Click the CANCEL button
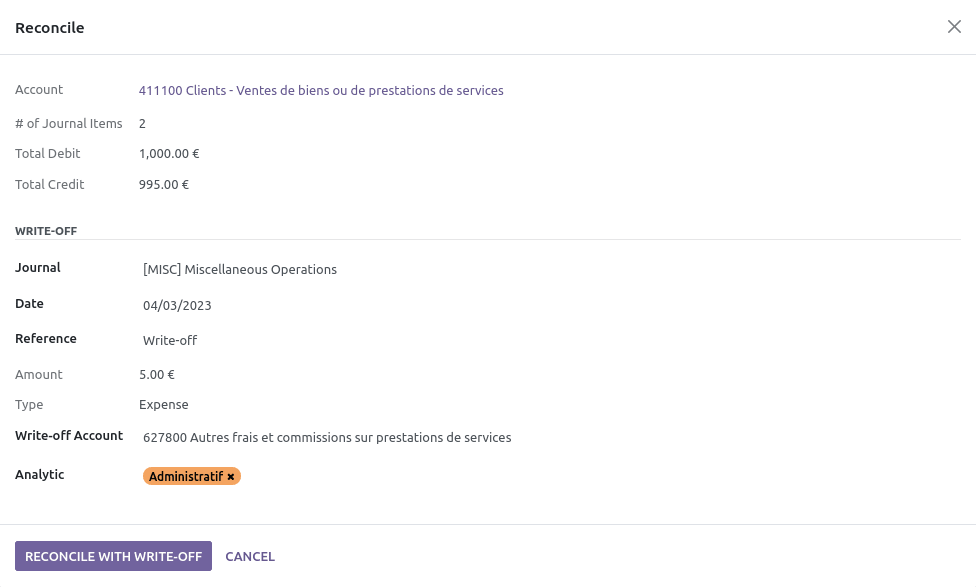The height and width of the screenshot is (587, 976). pos(250,556)
